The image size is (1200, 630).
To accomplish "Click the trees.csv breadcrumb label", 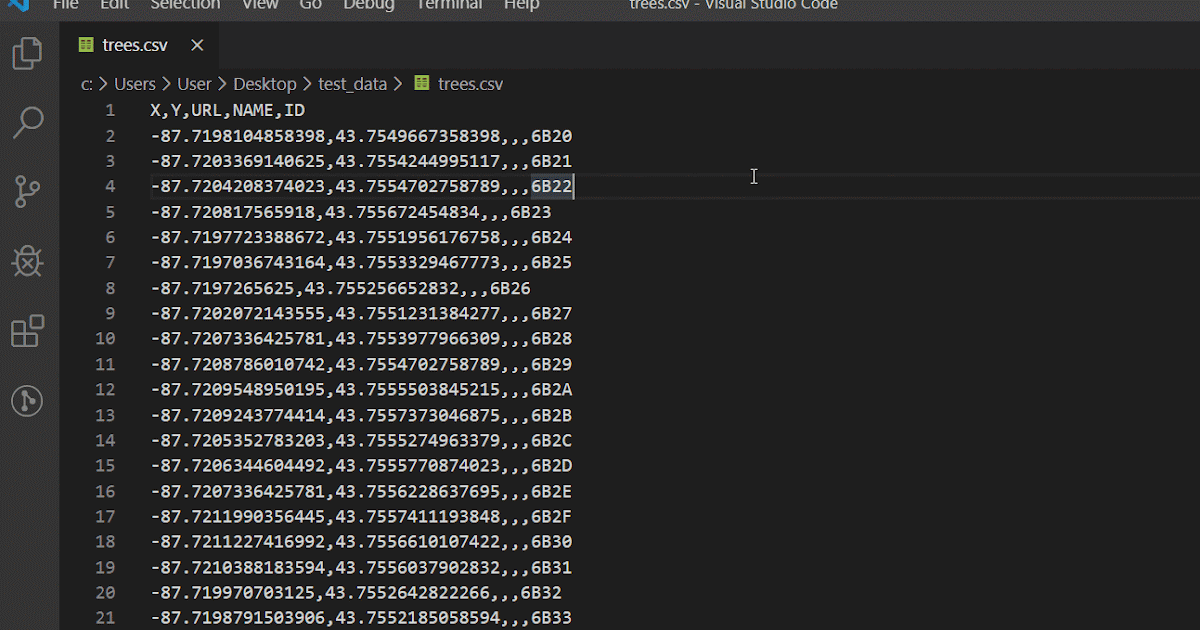I will pyautogui.click(x=469, y=84).
